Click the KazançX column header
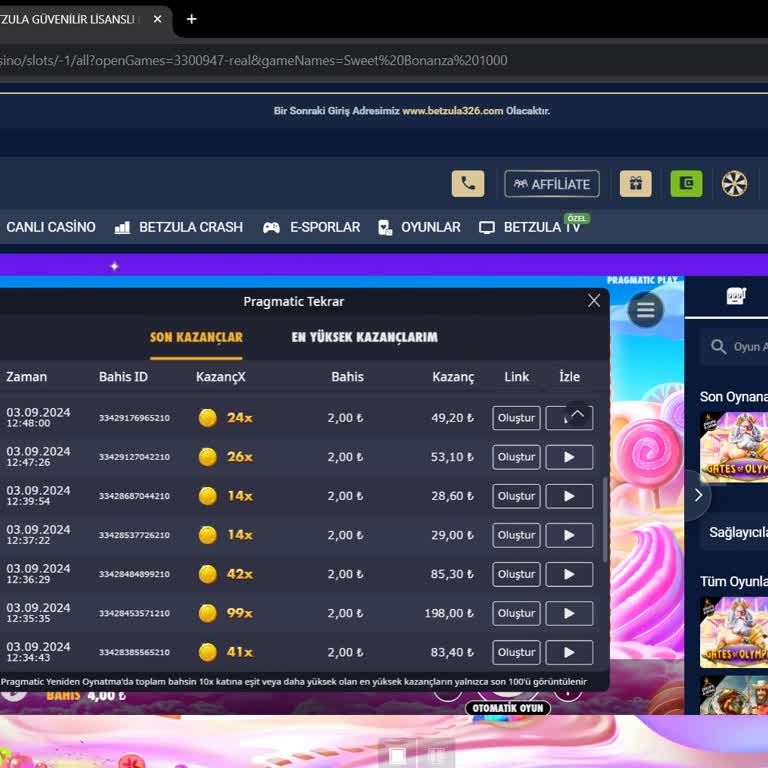The height and width of the screenshot is (768, 768). tap(220, 377)
